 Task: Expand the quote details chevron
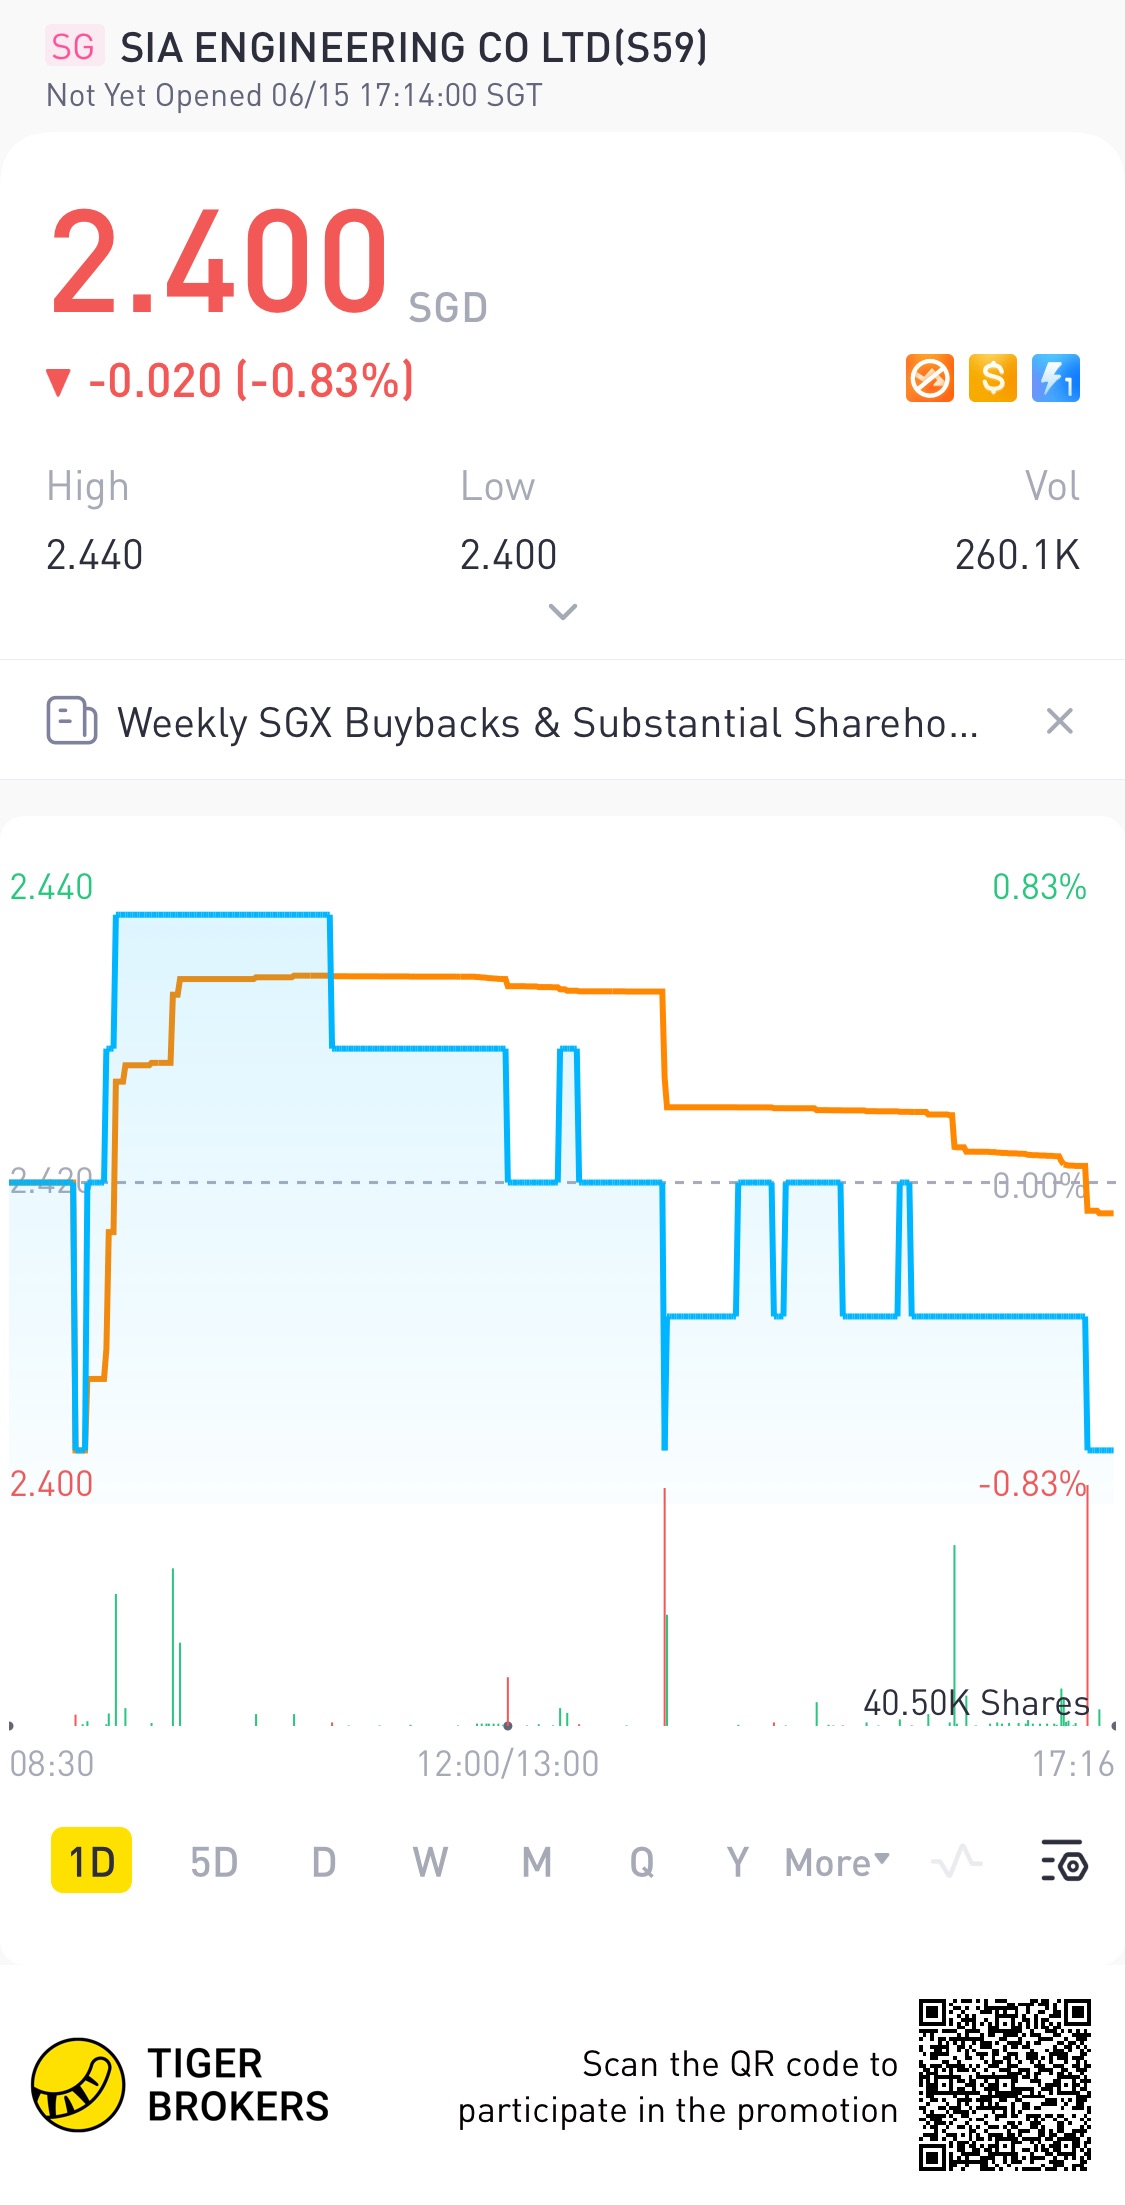(563, 611)
